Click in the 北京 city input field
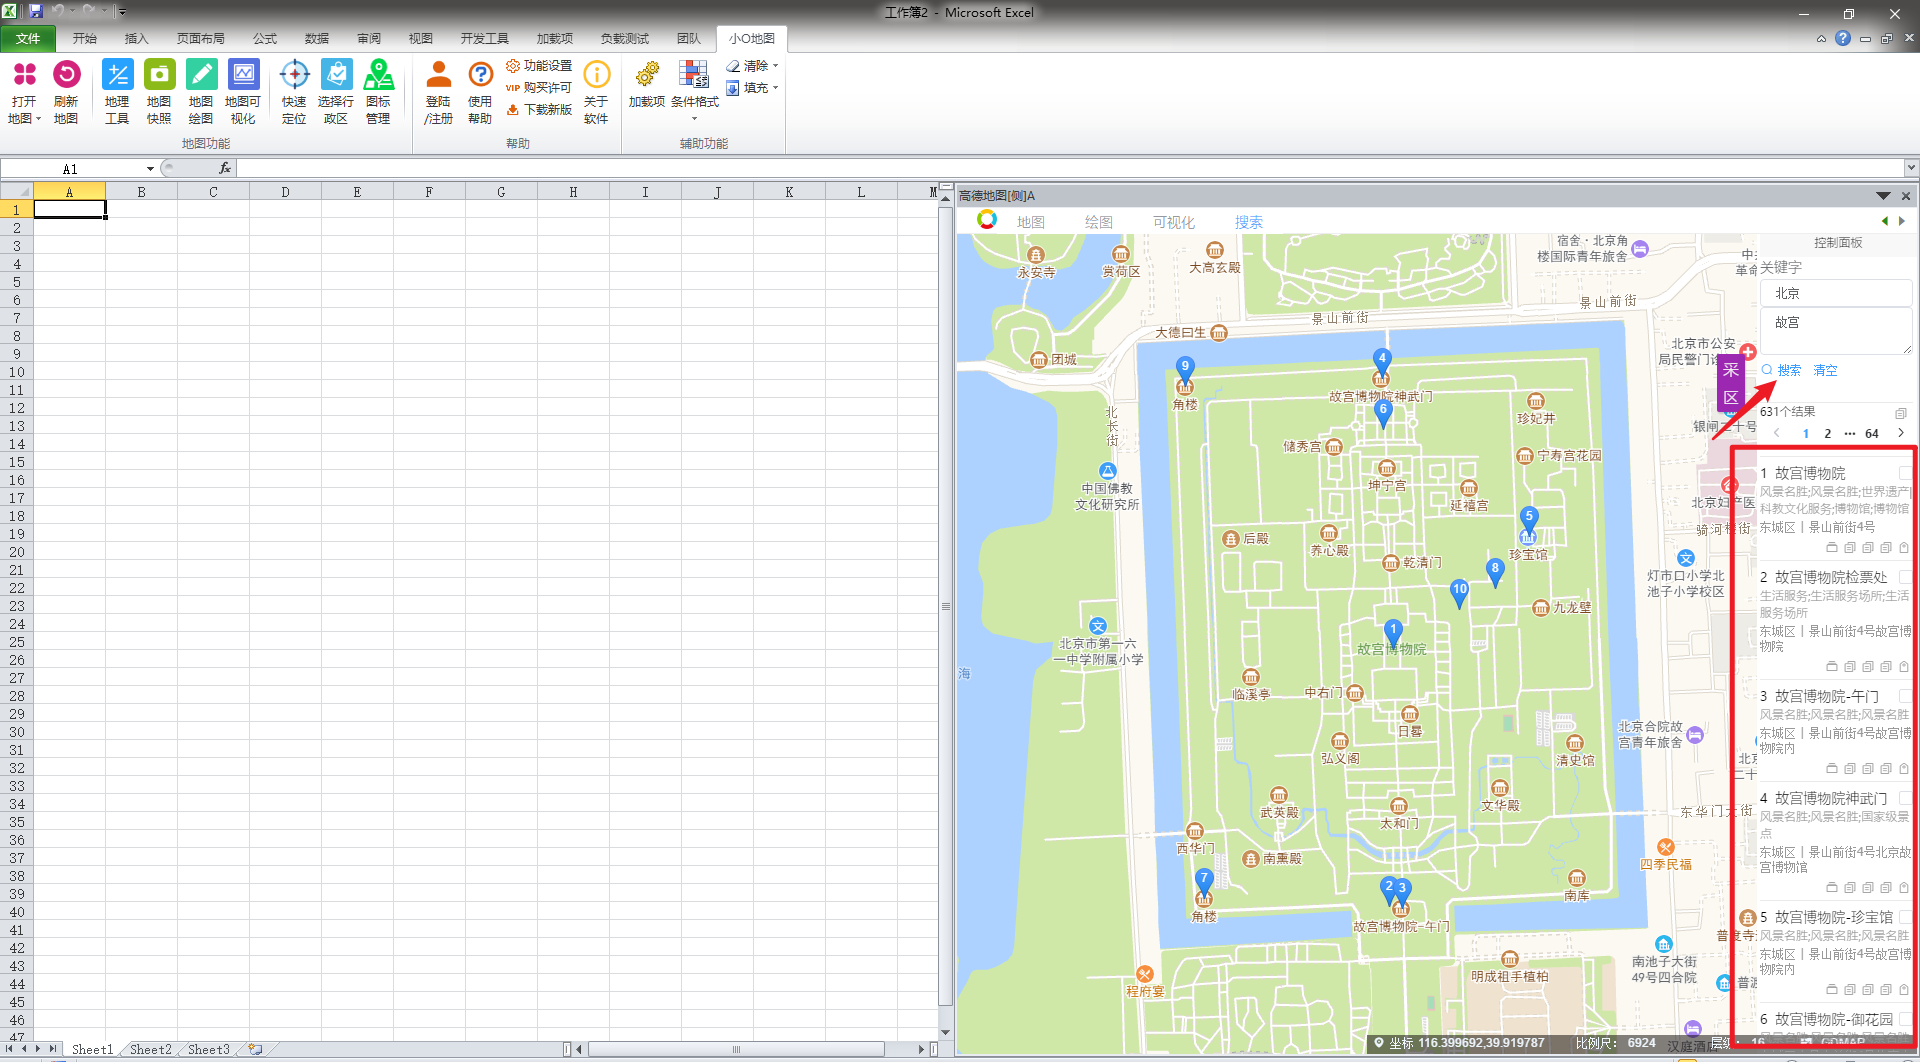 coord(1836,293)
